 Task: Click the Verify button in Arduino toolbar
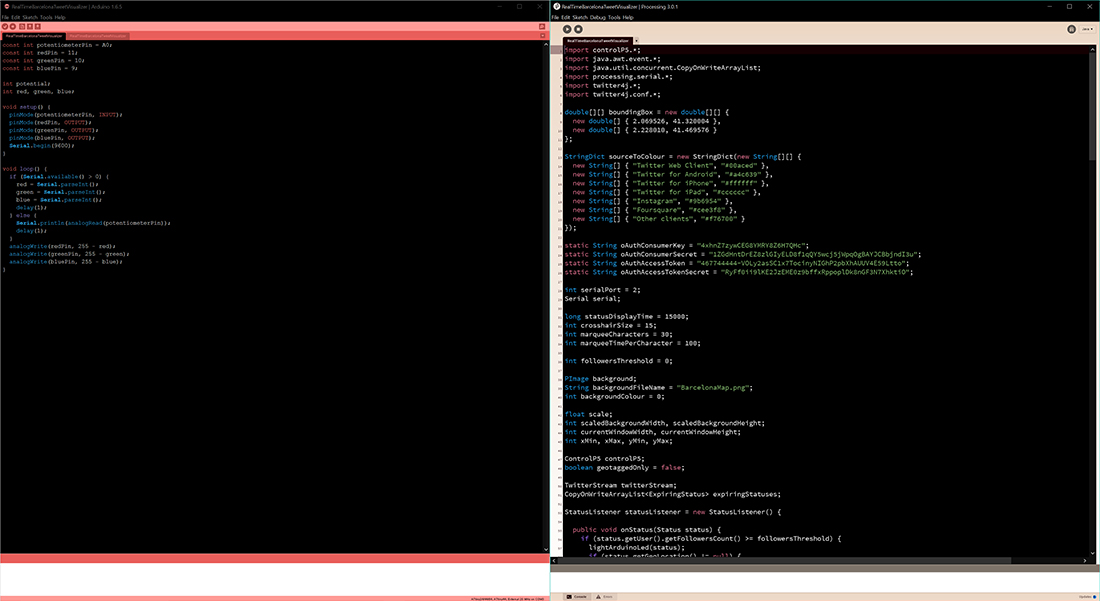pyautogui.click(x=5, y=27)
